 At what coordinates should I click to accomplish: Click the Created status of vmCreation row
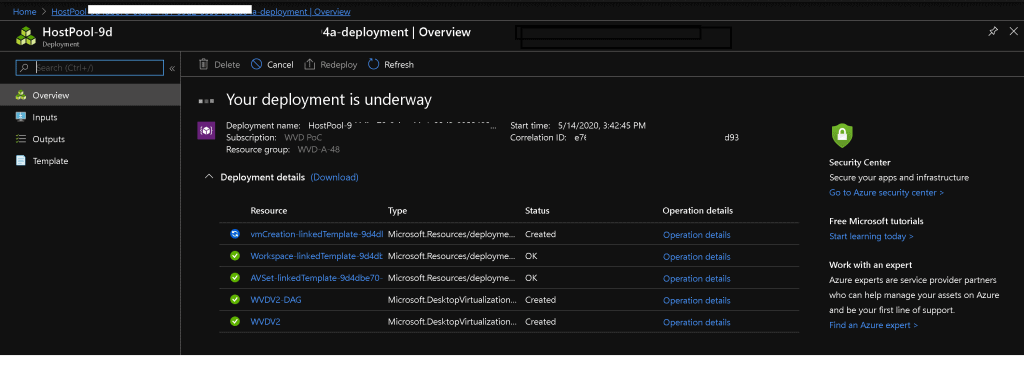click(x=540, y=234)
